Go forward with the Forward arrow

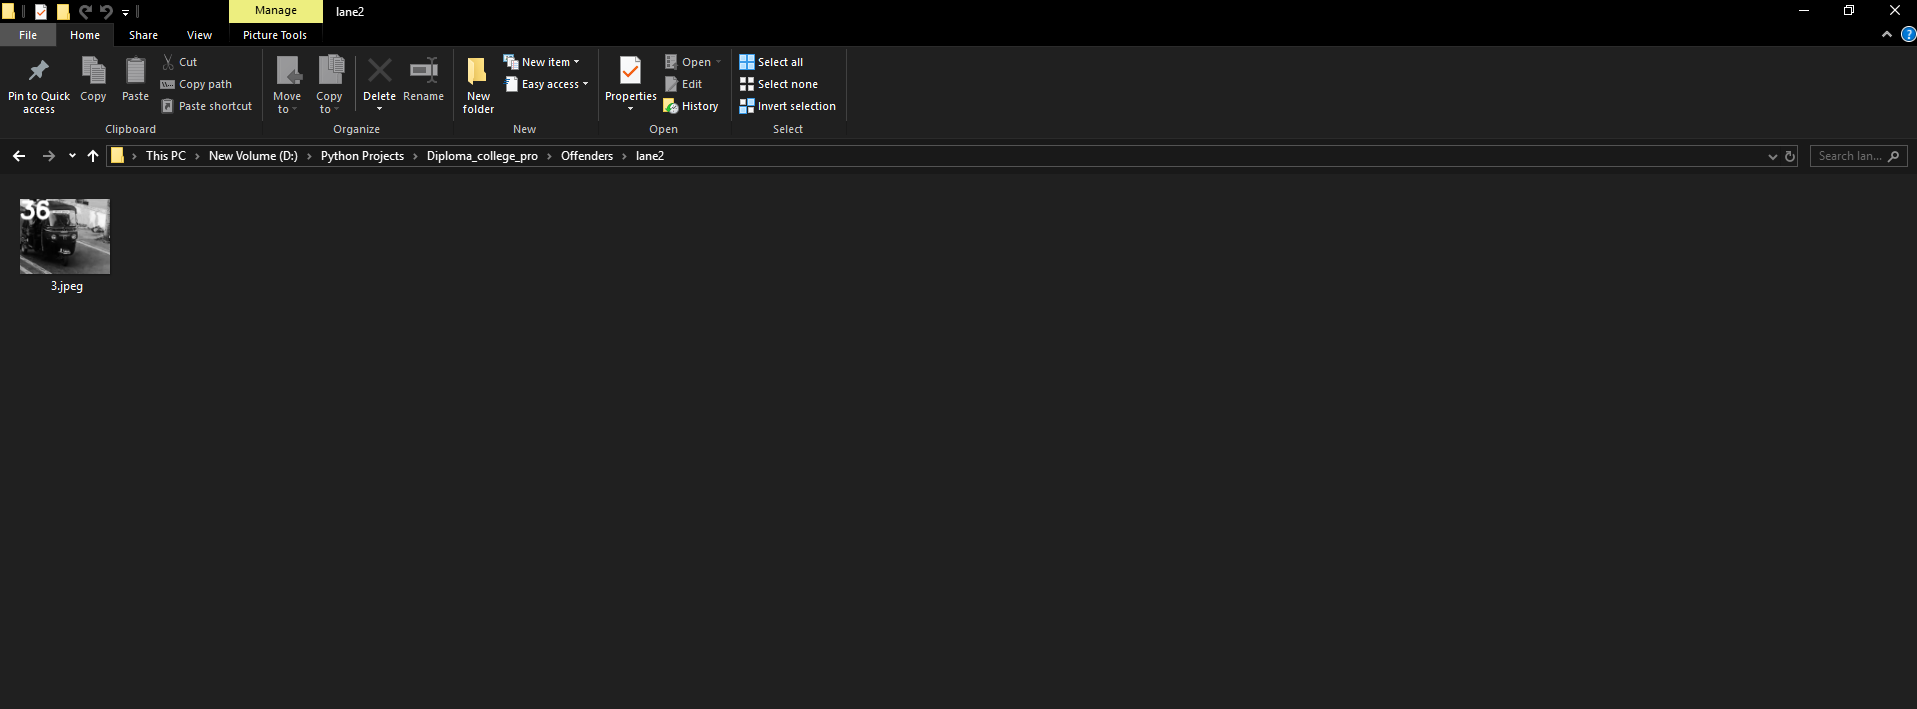[x=48, y=156]
